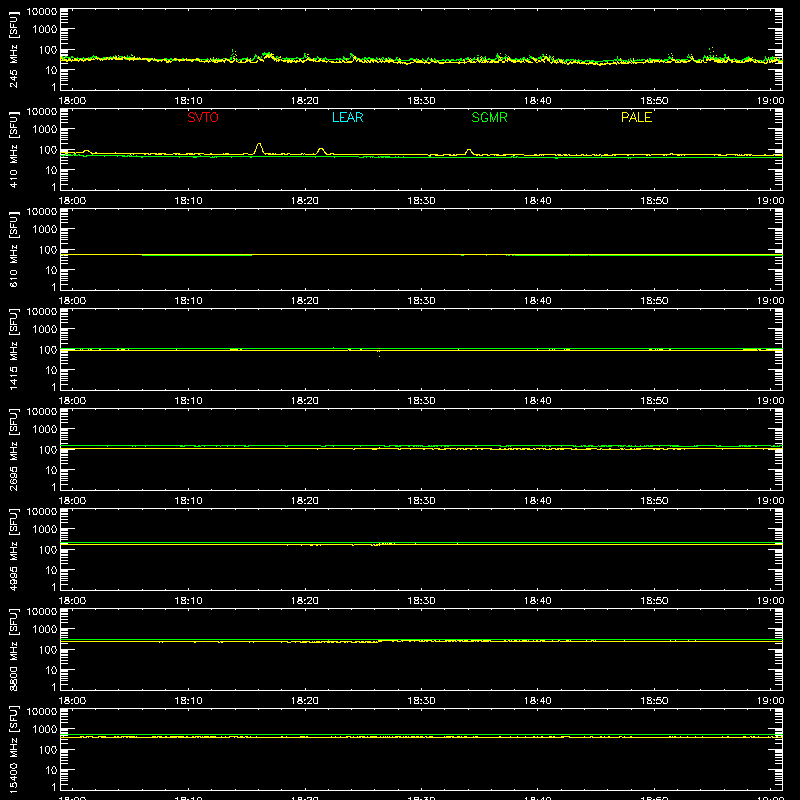Click the green SGMR station label

489,117
